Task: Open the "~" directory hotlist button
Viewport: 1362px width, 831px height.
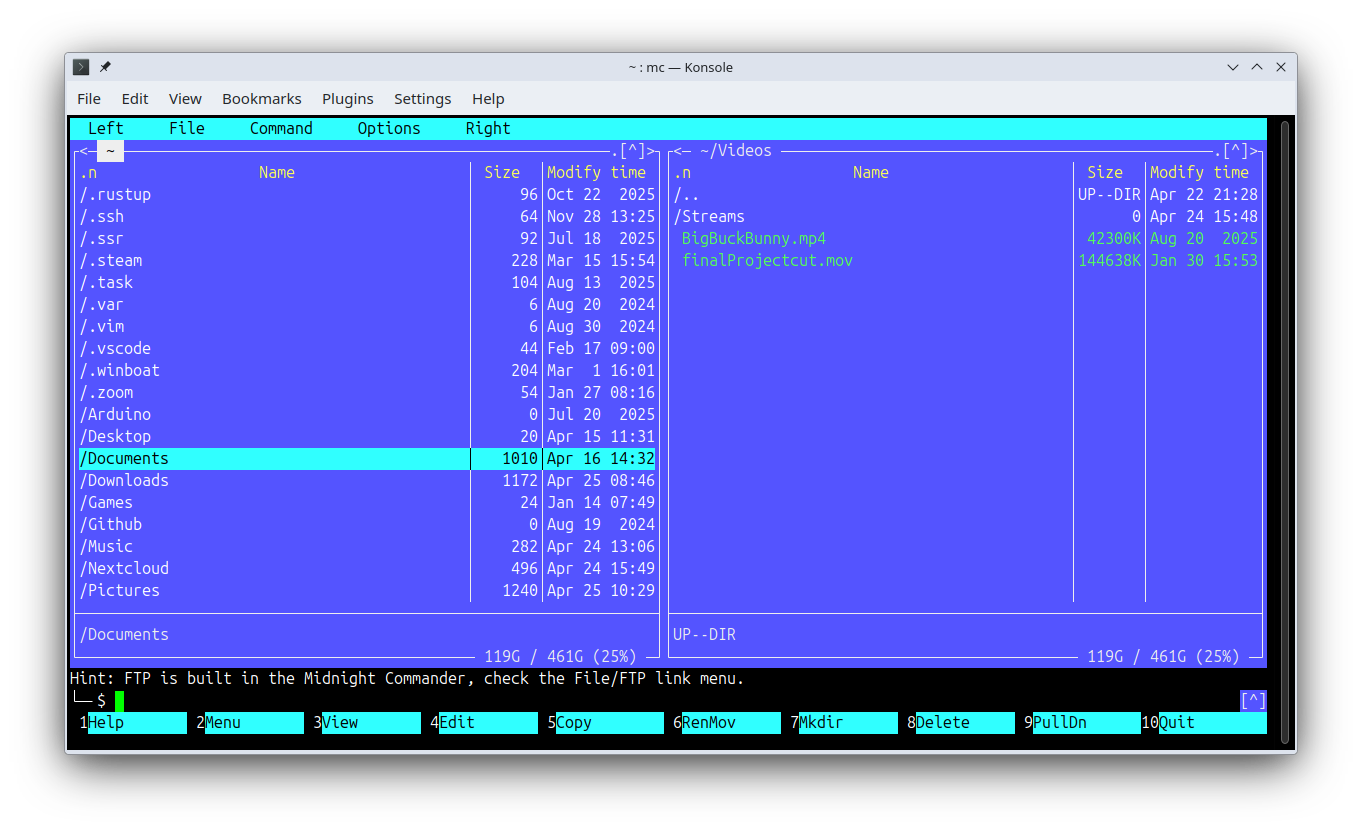Action: pyautogui.click(x=110, y=150)
